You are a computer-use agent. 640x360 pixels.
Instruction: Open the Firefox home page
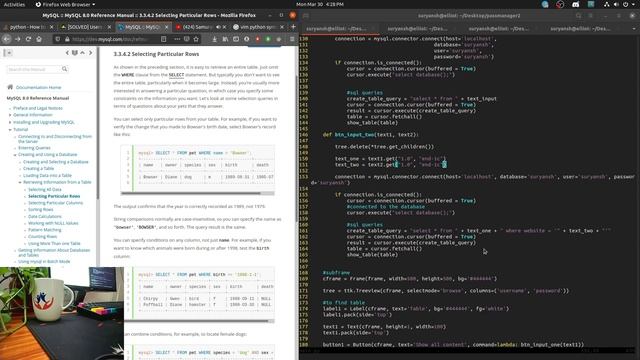(x=39, y=39)
